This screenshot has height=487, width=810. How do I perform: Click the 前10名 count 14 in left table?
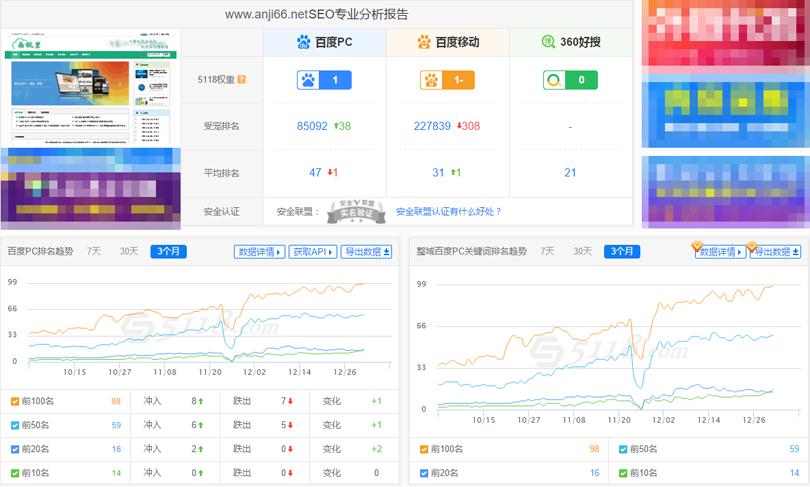116,473
